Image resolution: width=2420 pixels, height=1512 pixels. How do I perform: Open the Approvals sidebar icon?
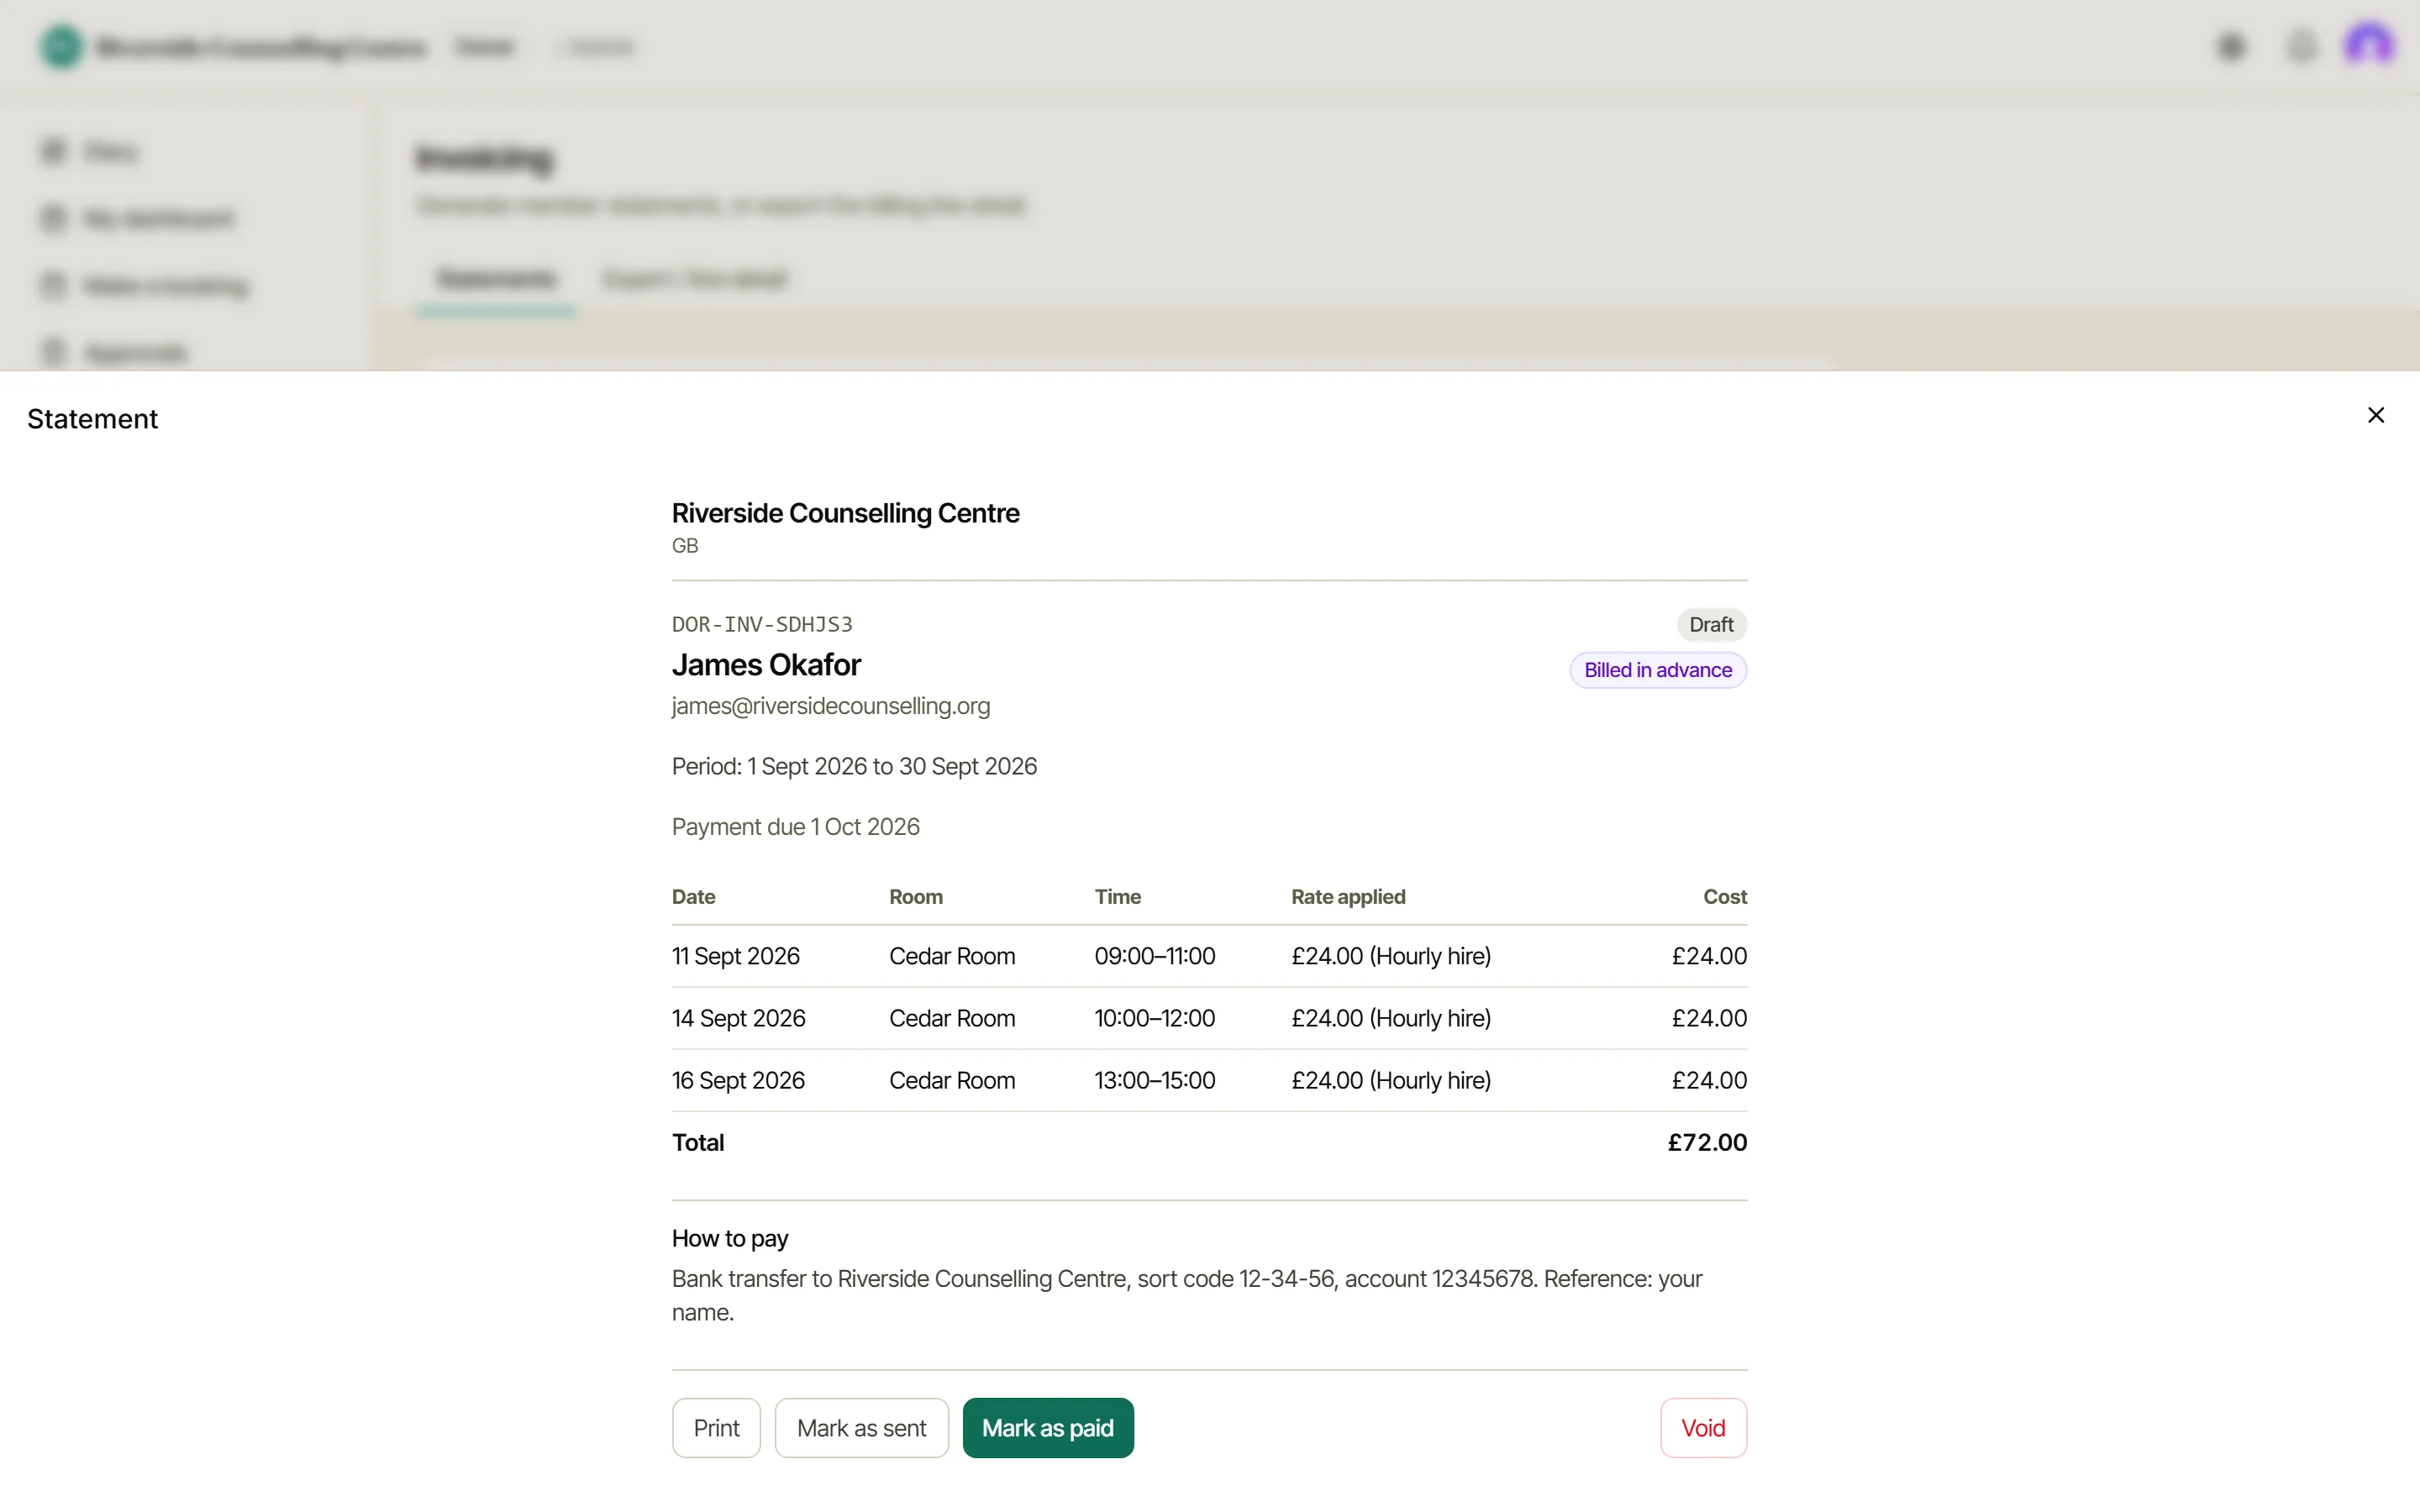(x=54, y=352)
